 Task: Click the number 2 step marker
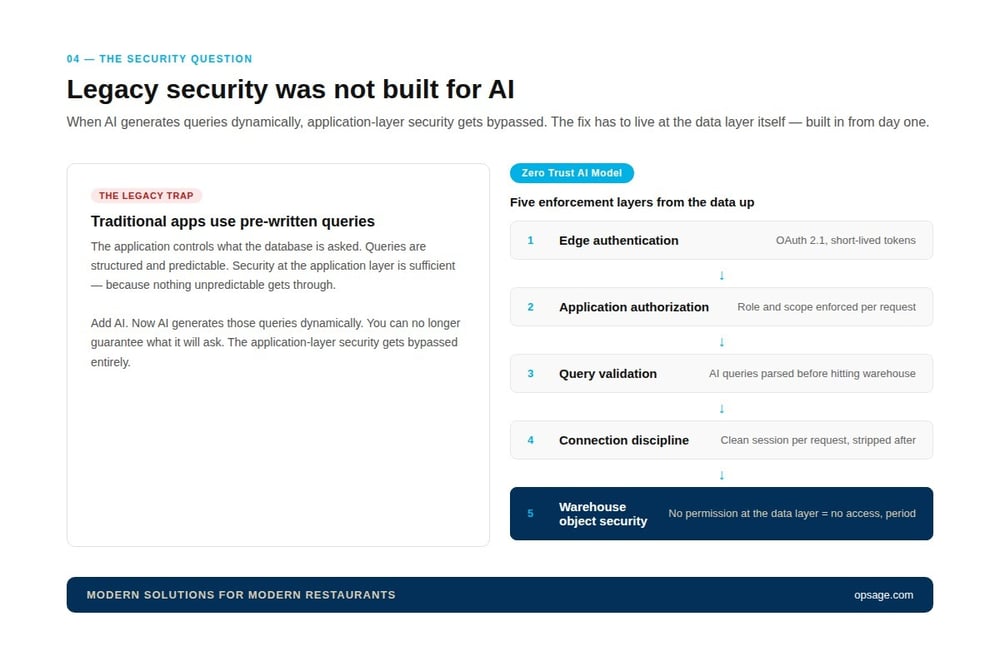point(531,307)
